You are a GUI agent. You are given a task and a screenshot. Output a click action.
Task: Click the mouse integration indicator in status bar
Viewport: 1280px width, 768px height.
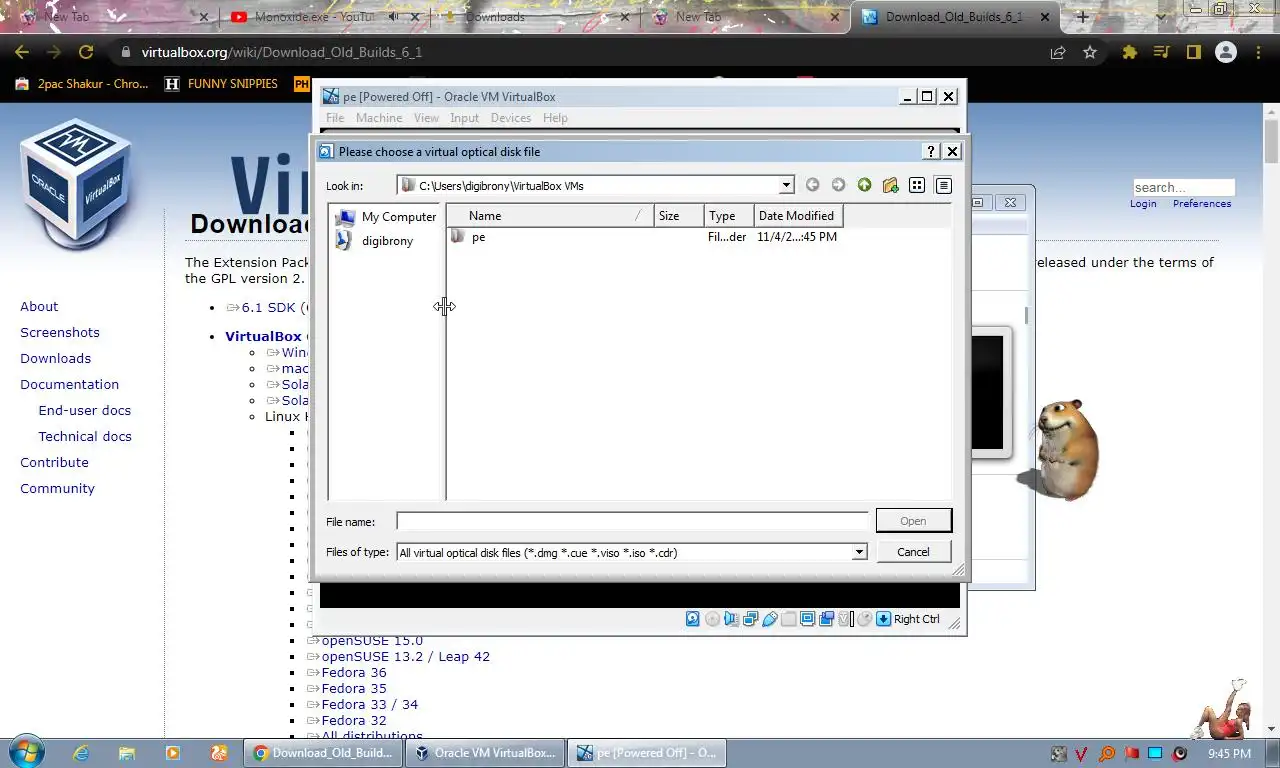(864, 619)
